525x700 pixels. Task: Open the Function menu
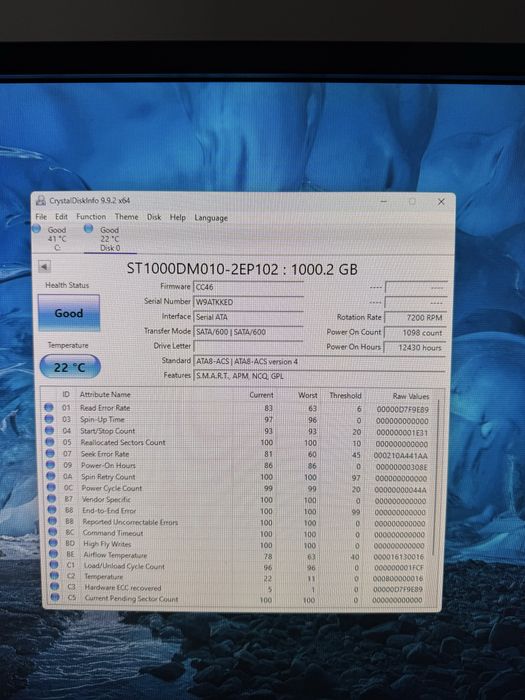pos(91,217)
